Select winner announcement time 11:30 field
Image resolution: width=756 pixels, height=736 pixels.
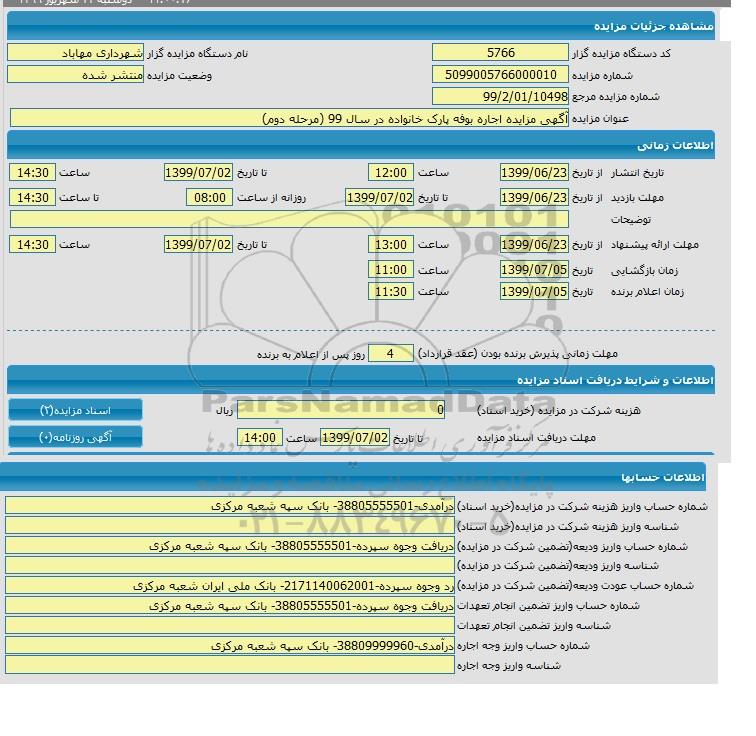(391, 292)
